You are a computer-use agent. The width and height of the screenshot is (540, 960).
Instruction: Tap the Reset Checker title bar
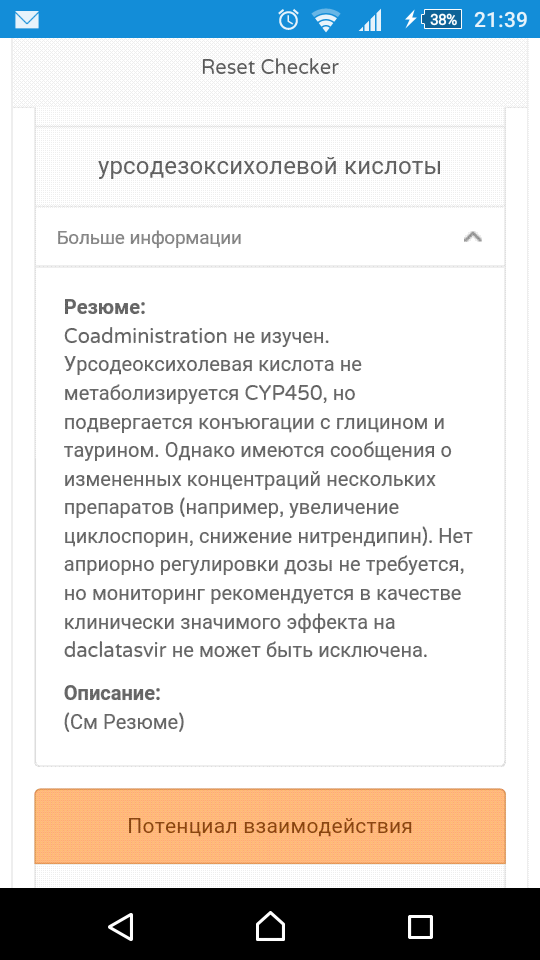tap(270, 67)
